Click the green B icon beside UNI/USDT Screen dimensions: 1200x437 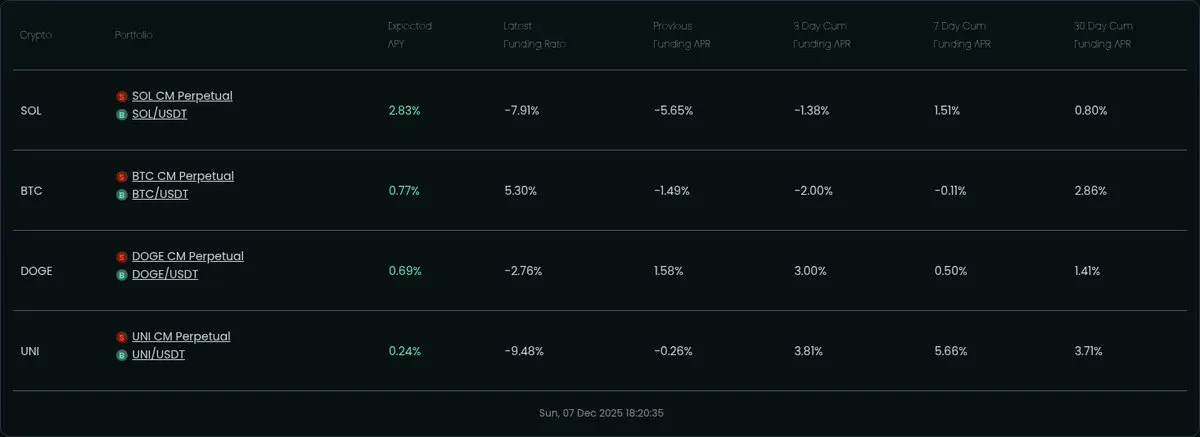pos(122,354)
